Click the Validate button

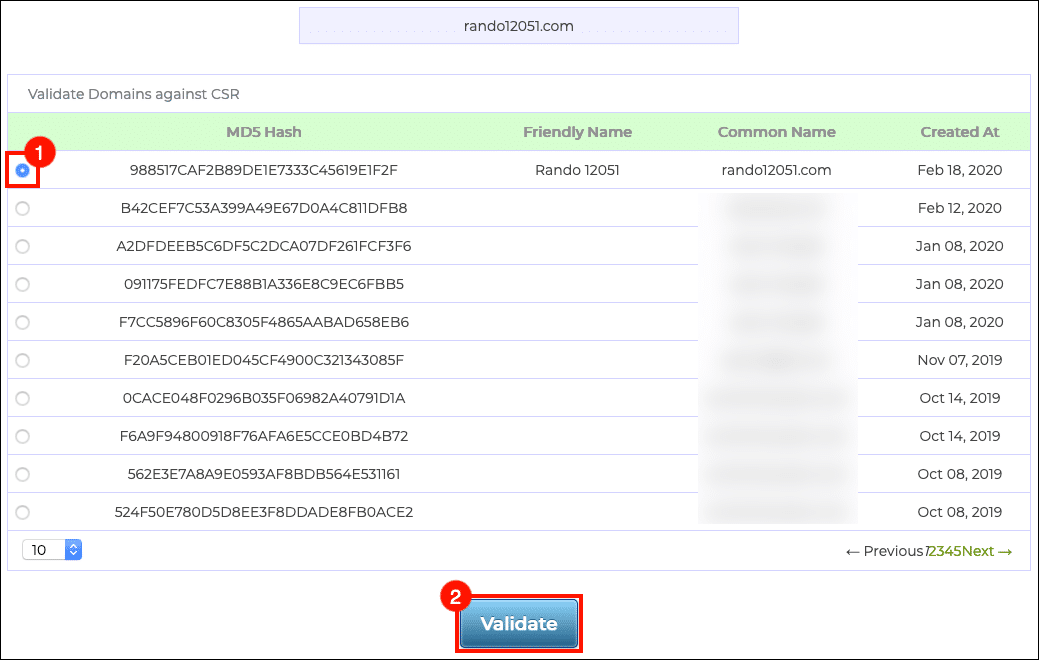pyautogui.click(x=519, y=624)
